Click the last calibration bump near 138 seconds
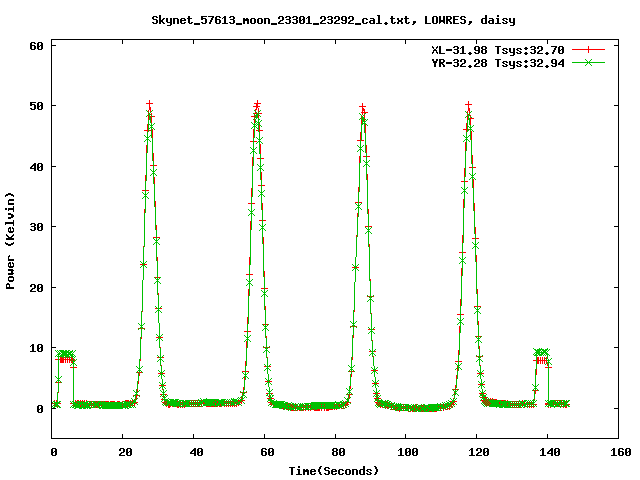The width and height of the screenshot is (640, 480). pyautogui.click(x=541, y=354)
